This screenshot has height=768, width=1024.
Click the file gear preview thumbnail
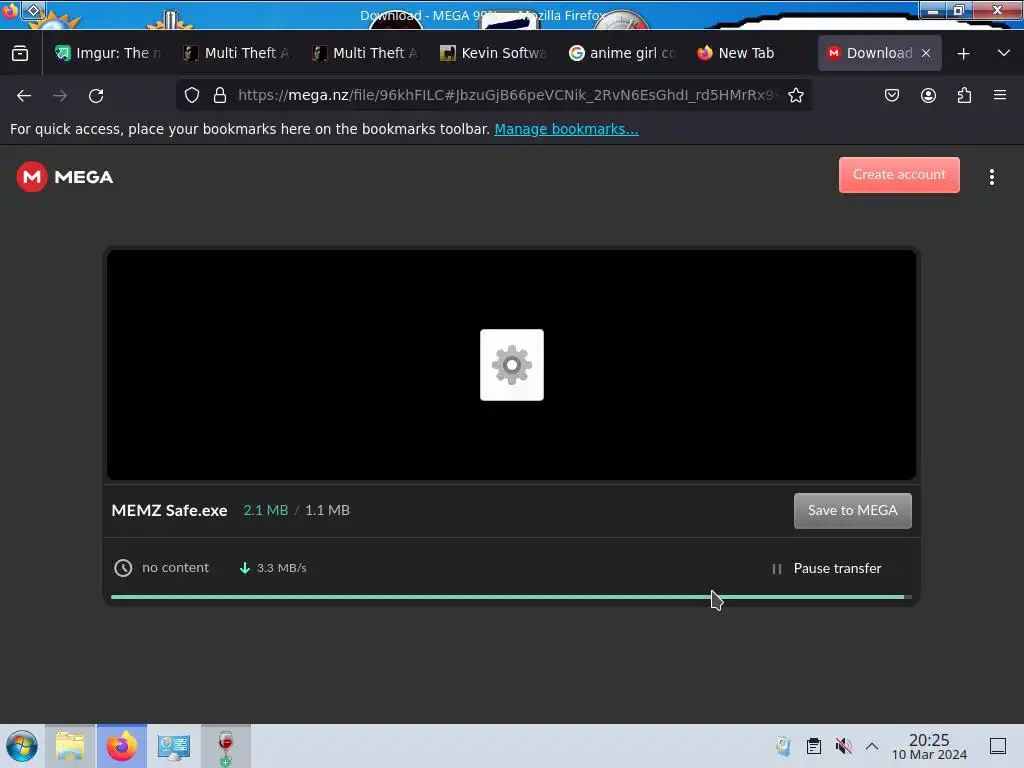511,365
